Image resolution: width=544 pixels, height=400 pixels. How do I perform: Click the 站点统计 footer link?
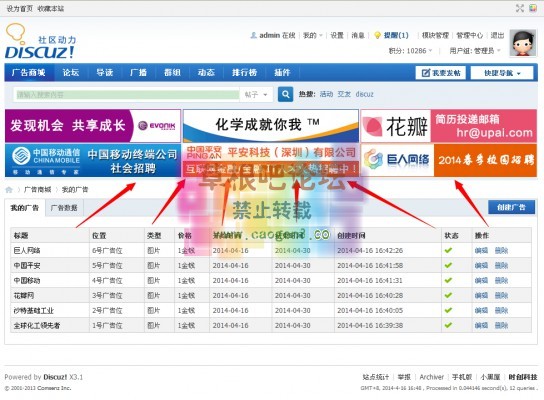[376, 377]
